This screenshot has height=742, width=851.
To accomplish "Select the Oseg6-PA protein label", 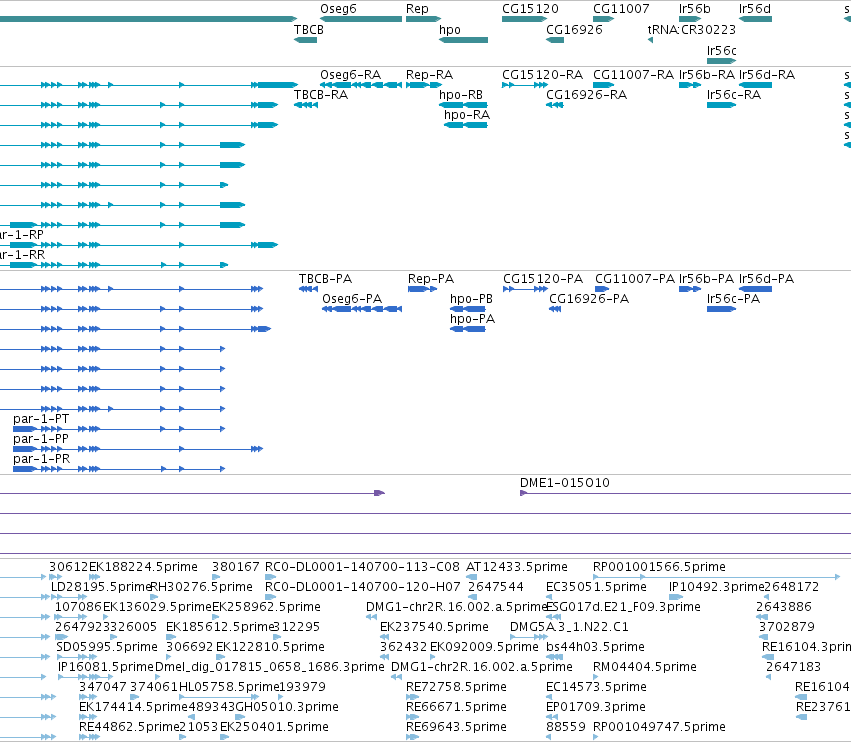I will pyautogui.click(x=352, y=299).
